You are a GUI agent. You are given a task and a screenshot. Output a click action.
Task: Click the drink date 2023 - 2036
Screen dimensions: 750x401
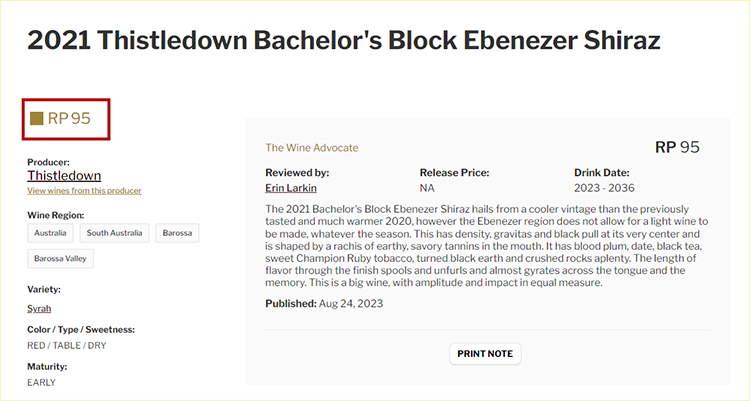[606, 188]
